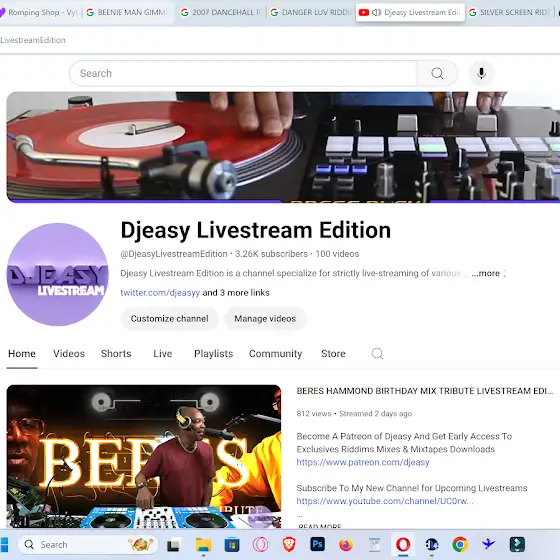Click the round dark icon beside Chrome in the taskbar
Viewport: 560px width, 560px height.
click(x=431, y=545)
